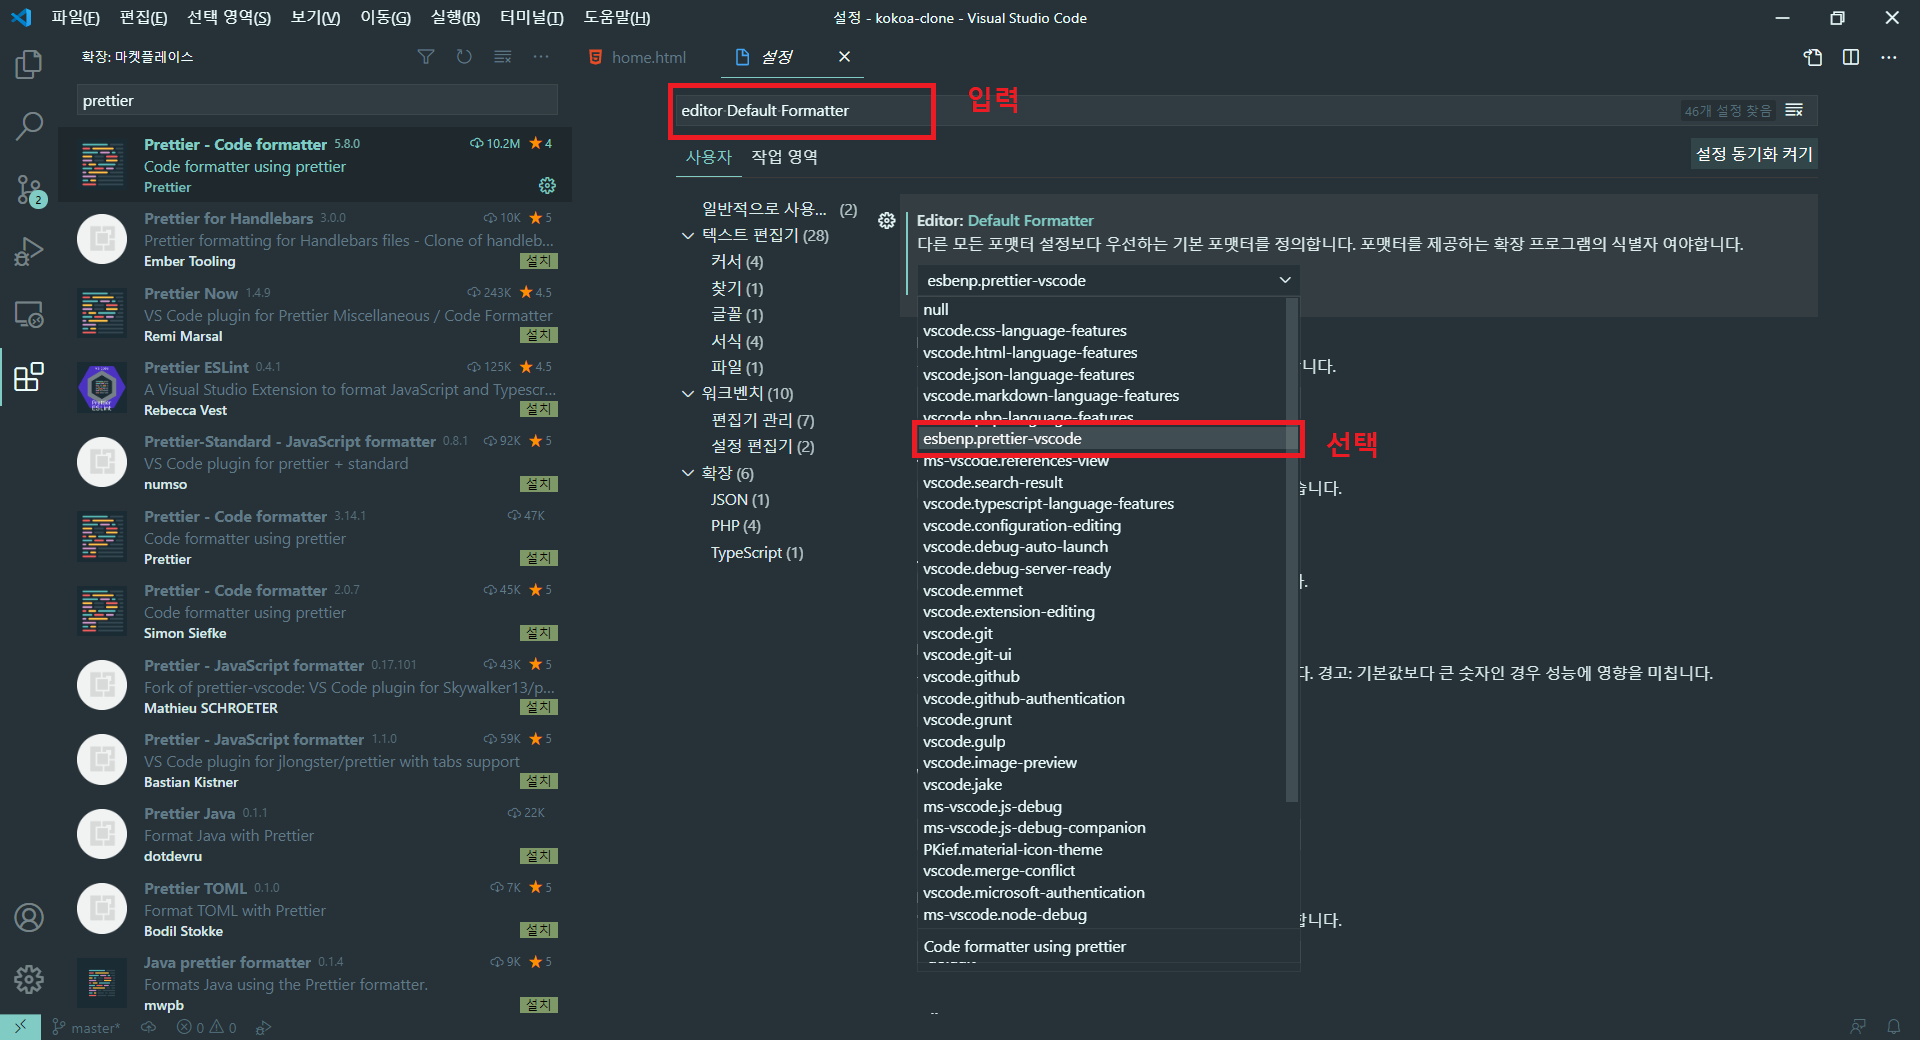Open Run and Debug view
This screenshot has width=1920, height=1040.
pyautogui.click(x=29, y=251)
